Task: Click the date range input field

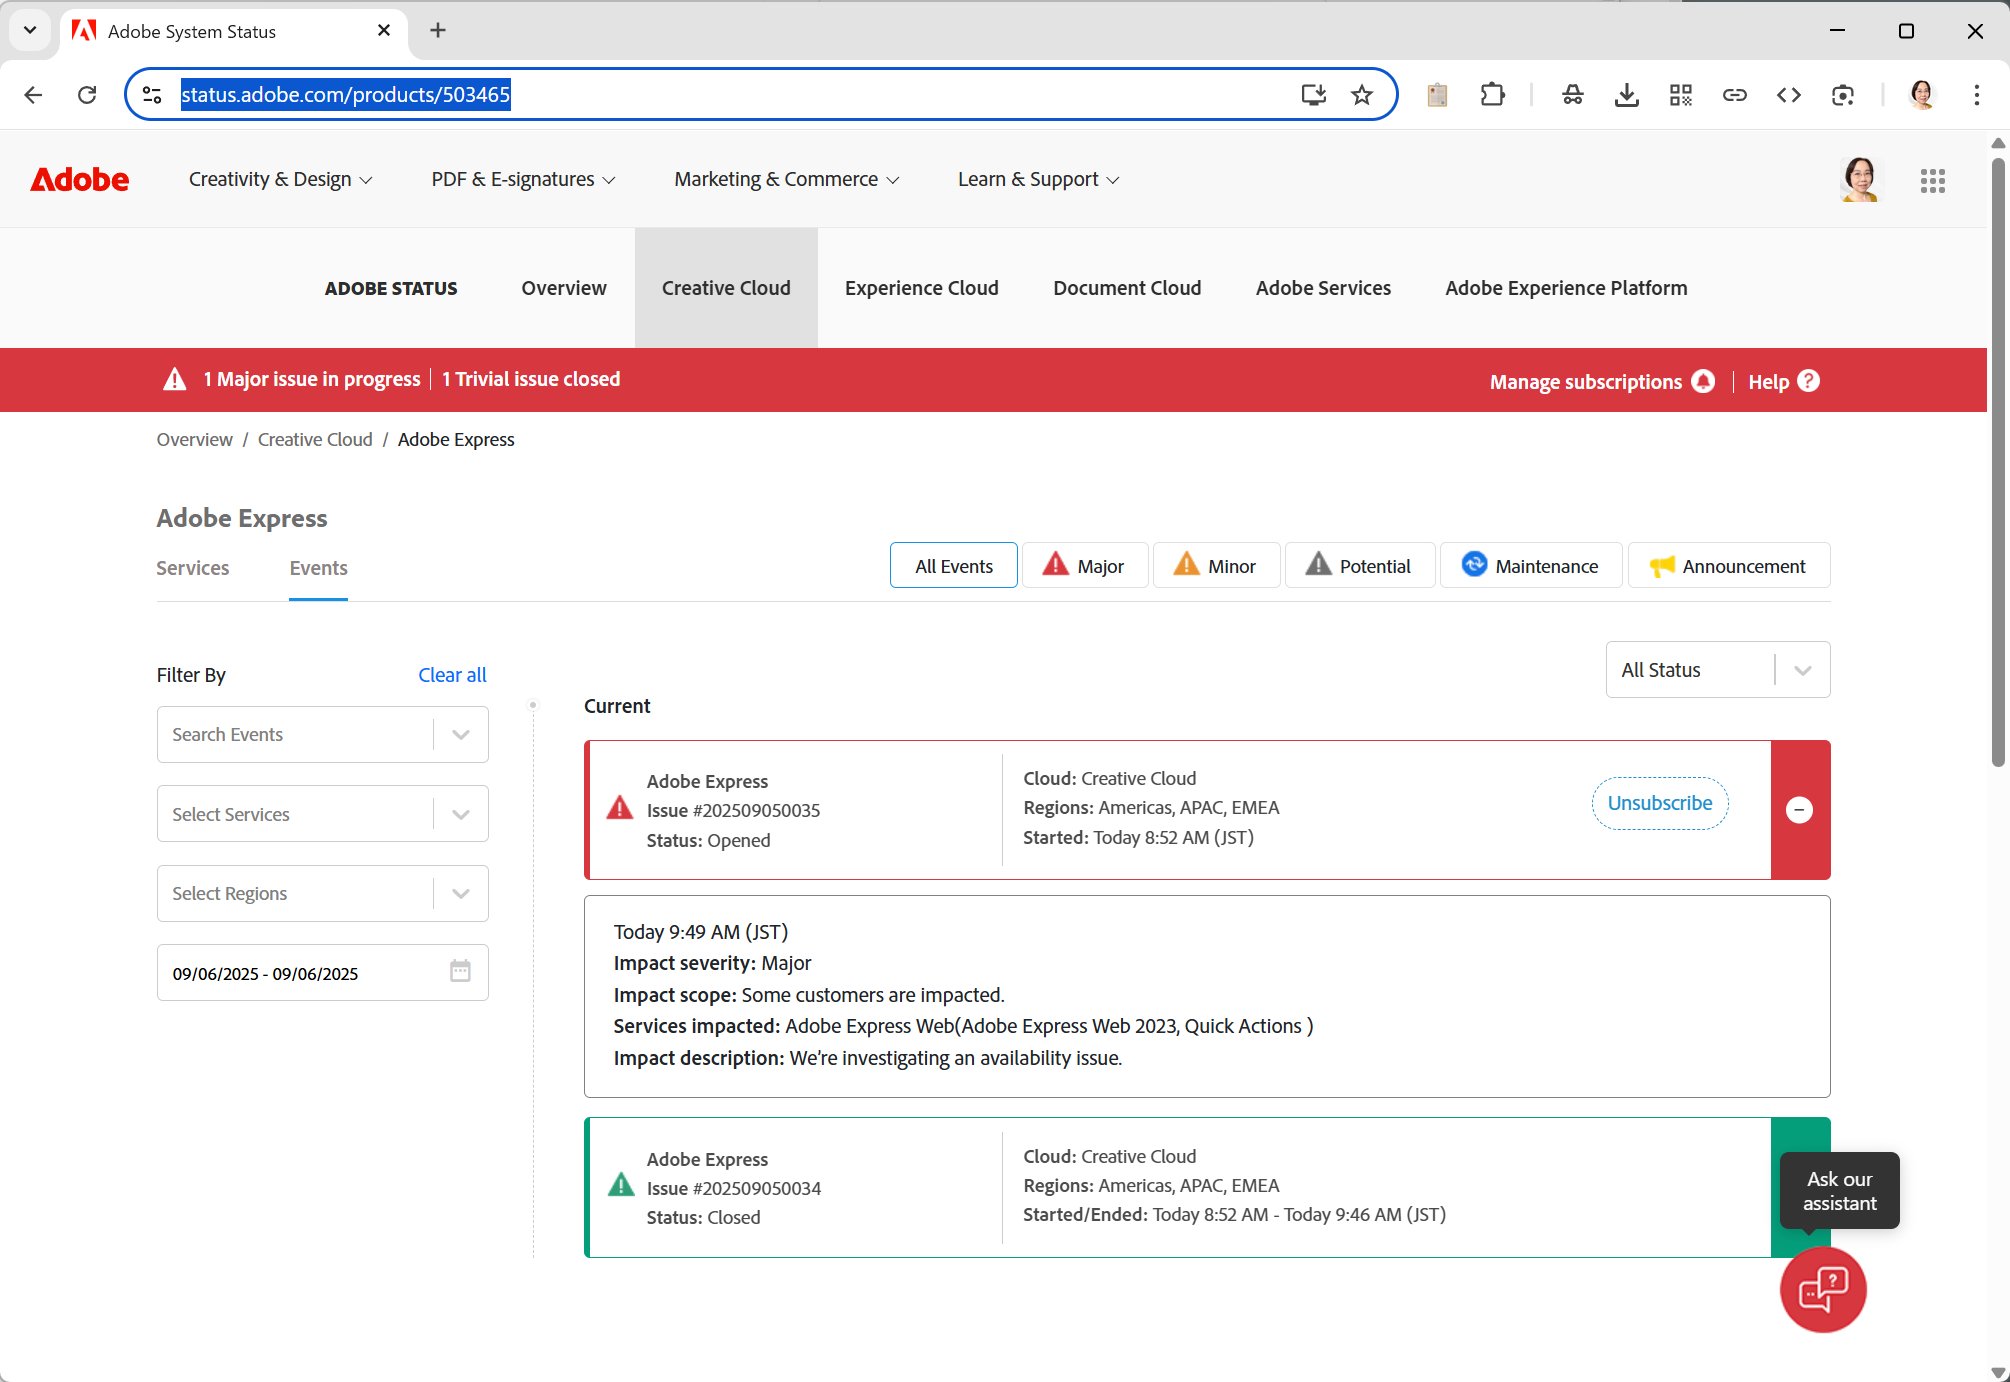Action: click(322, 973)
